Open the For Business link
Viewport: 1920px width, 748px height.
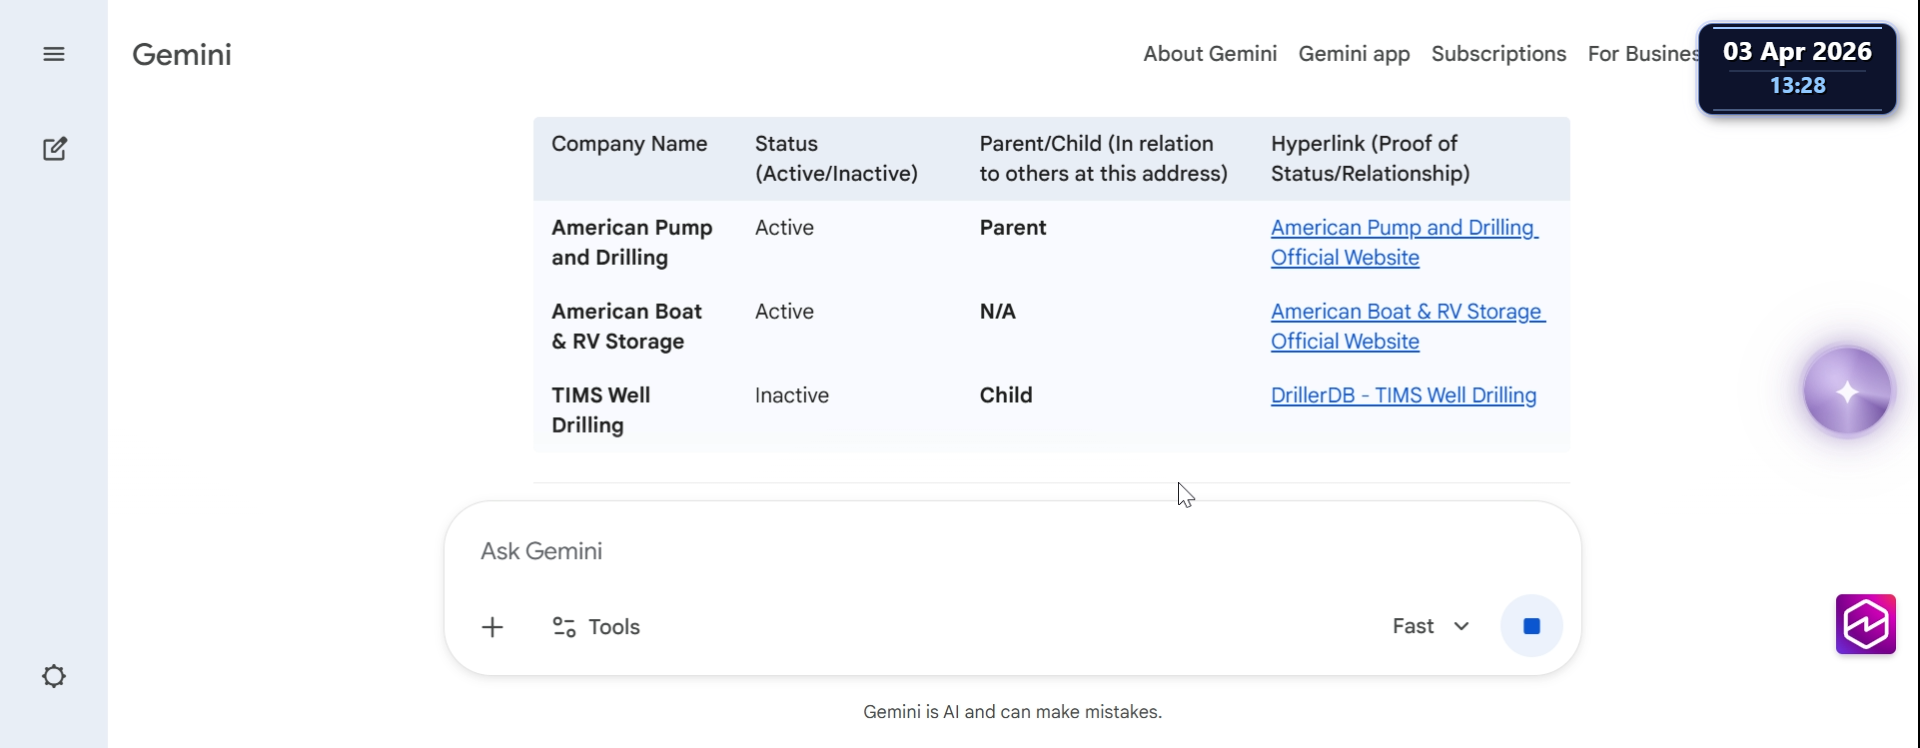click(1642, 54)
